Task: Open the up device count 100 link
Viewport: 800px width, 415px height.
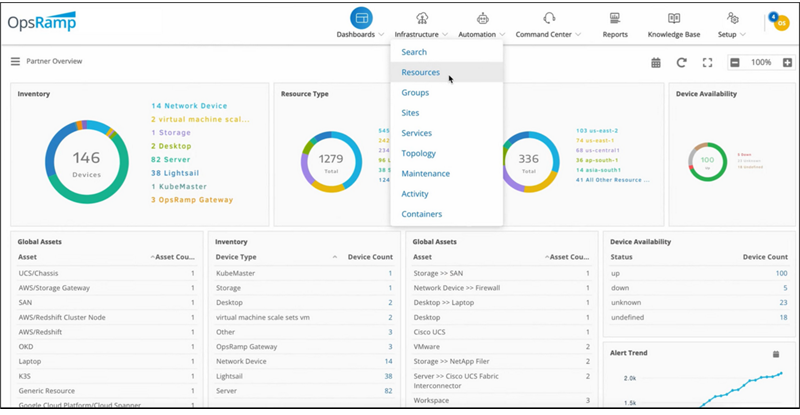Action: [781, 274]
